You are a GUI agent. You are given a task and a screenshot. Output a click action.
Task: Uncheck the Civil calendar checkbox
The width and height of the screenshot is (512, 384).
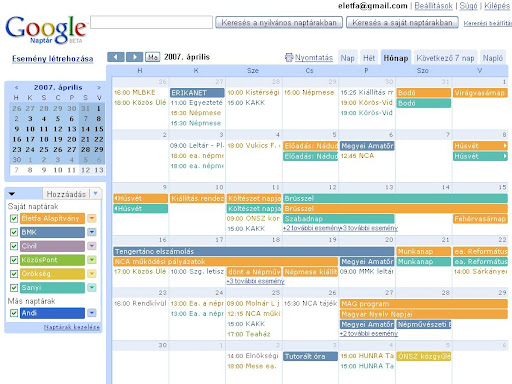(x=14, y=246)
